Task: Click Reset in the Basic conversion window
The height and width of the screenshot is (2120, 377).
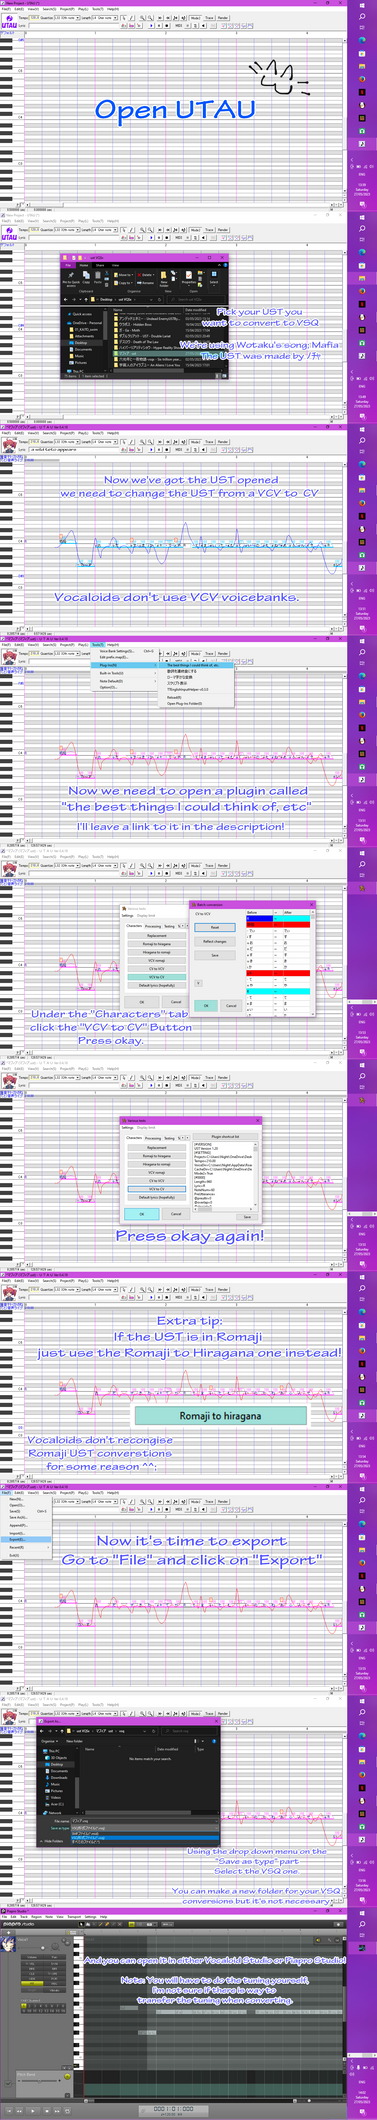Action: pos(214,927)
